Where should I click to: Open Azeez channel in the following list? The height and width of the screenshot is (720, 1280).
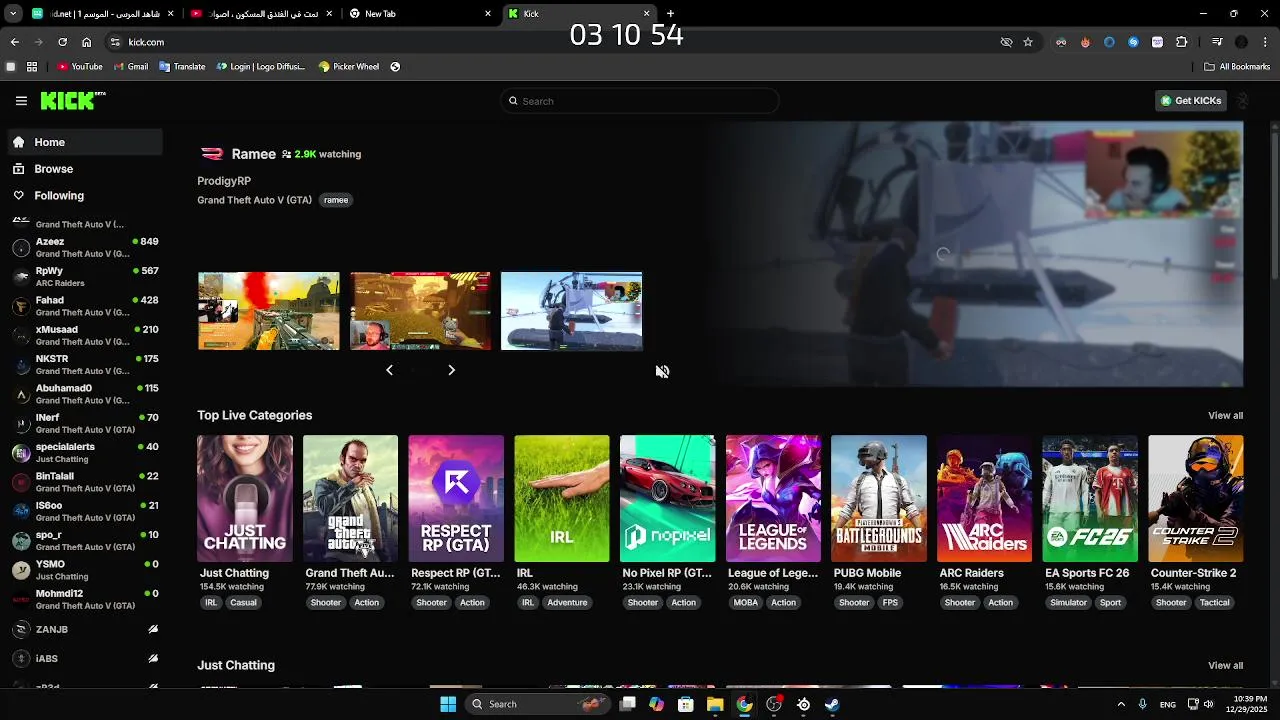[85, 247]
